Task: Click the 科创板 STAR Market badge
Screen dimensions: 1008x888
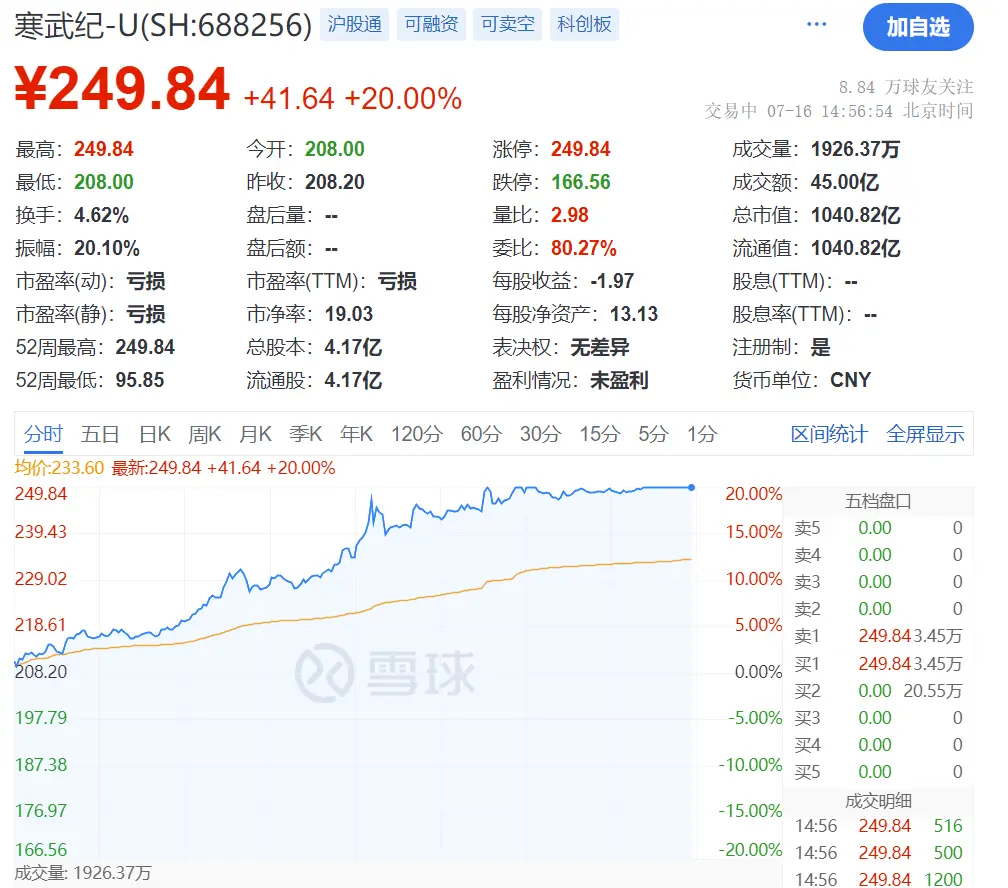Action: click(x=584, y=22)
